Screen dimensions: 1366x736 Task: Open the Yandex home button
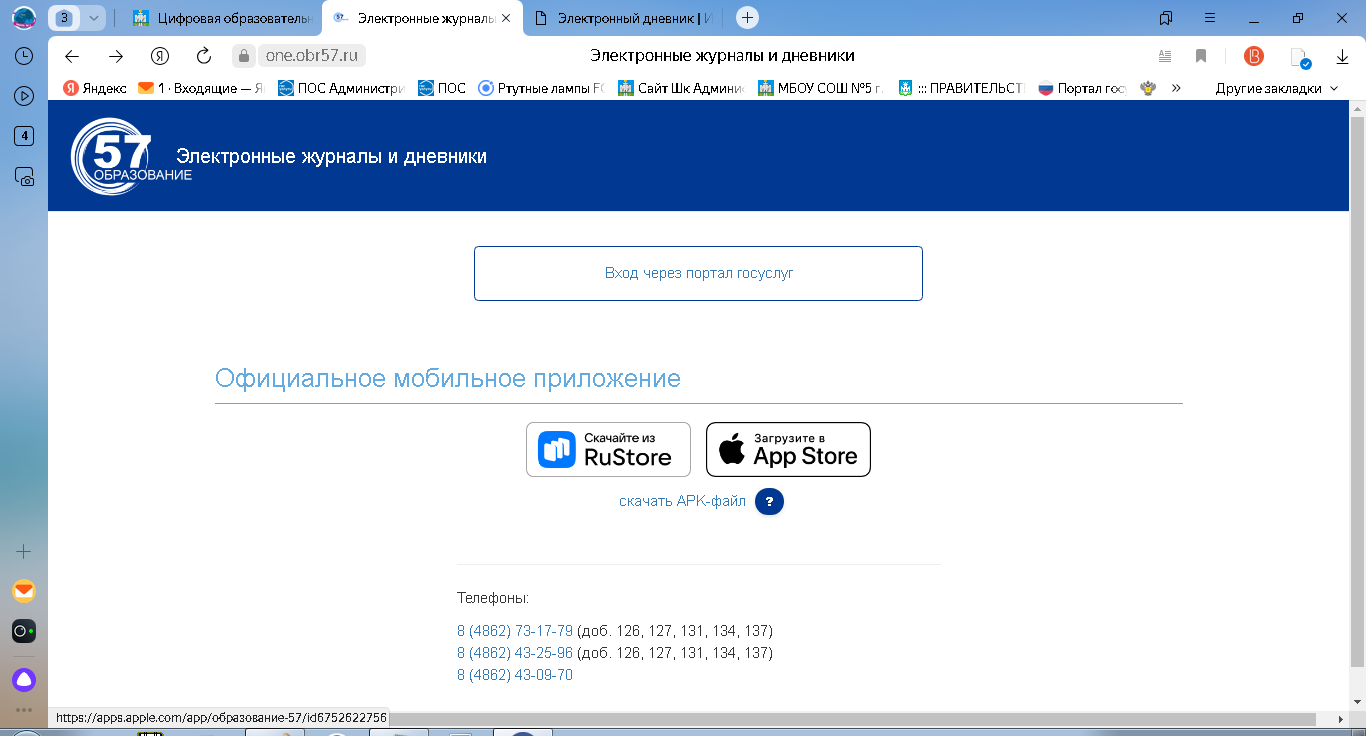pyautogui.click(x=159, y=56)
